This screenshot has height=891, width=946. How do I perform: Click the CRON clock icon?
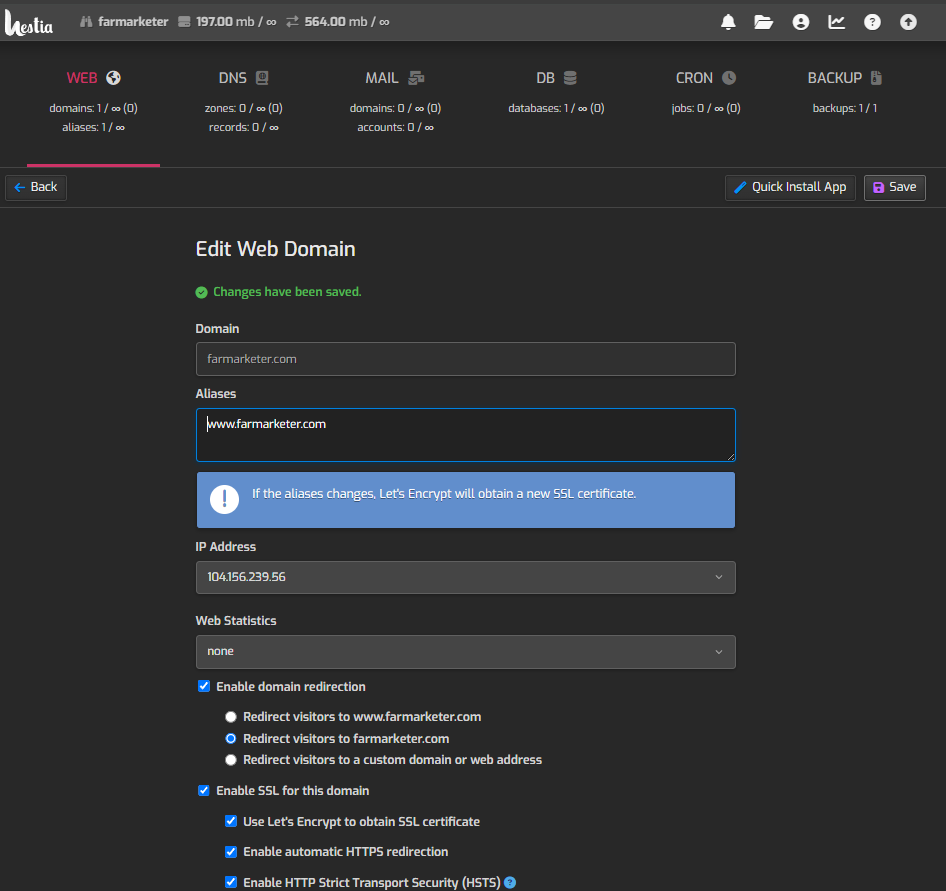click(729, 78)
